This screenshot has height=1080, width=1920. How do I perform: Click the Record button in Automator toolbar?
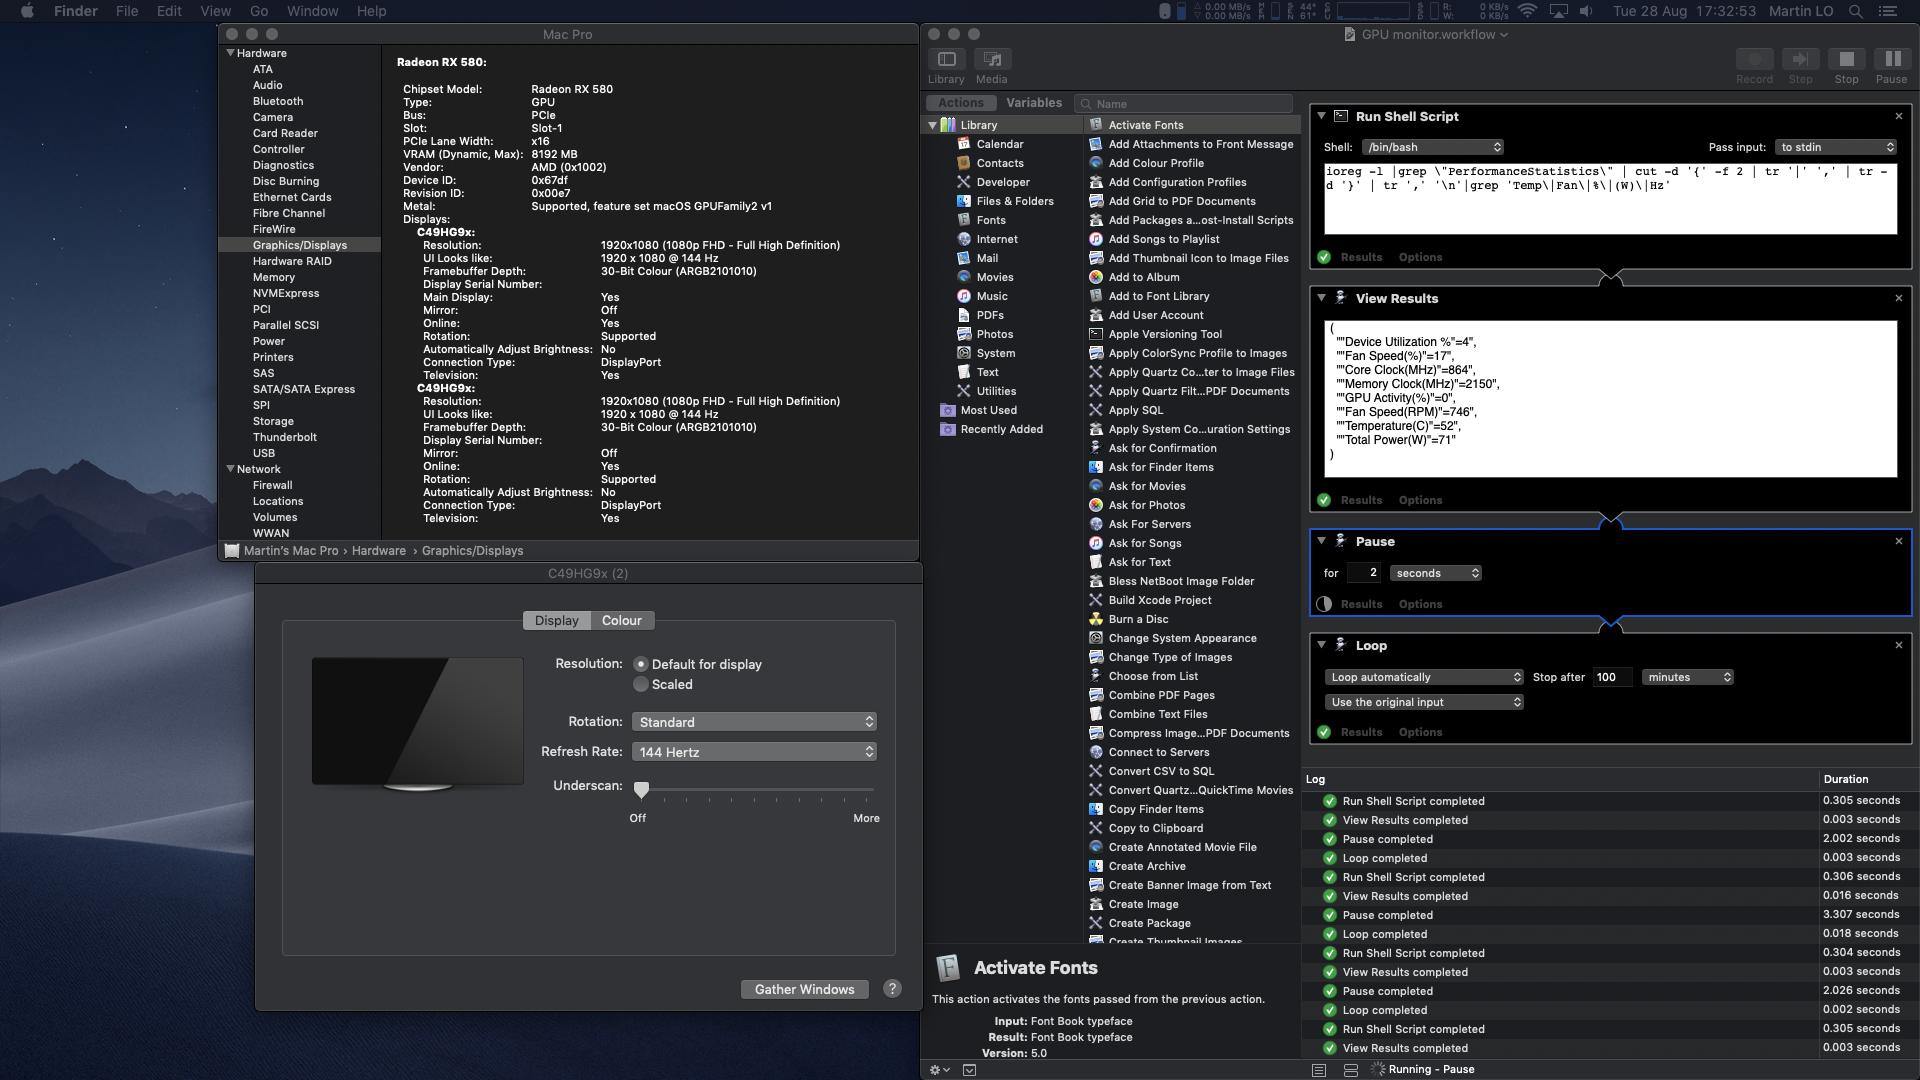1754,59
